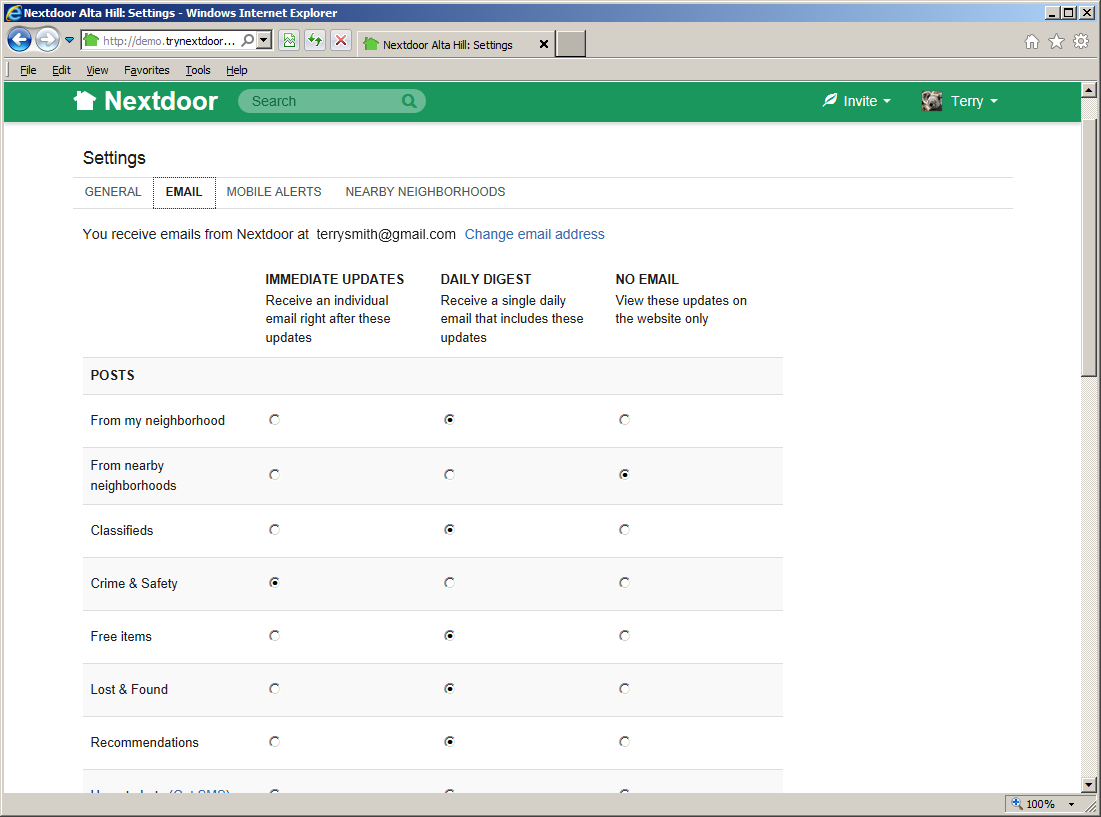Image resolution: width=1101 pixels, height=817 pixels.
Task: Select No Email for nearby neighborhoods posts
Action: [624, 474]
